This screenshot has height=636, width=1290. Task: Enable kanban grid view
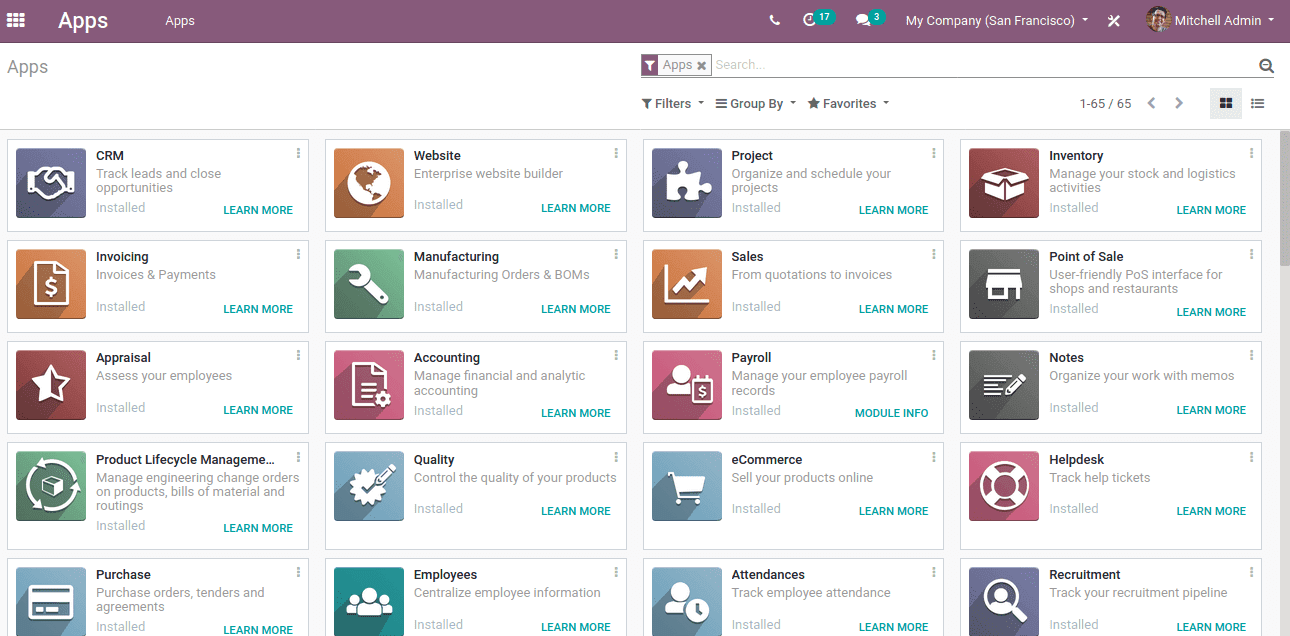point(1226,103)
